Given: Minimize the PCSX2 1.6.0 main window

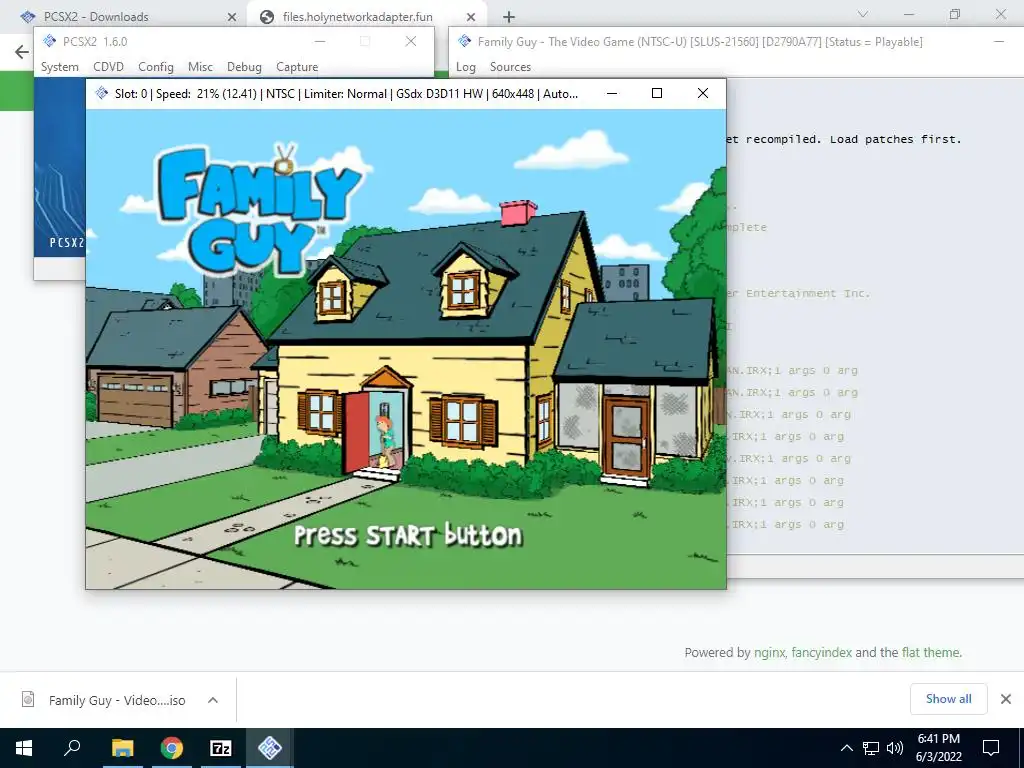Looking at the screenshot, I should pyautogui.click(x=320, y=41).
